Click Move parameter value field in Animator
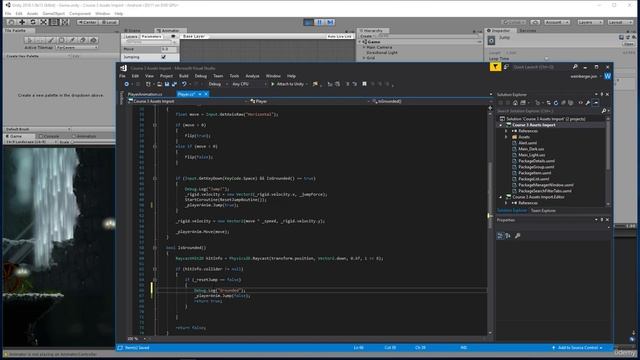Screen dimensions: 640x360 [x=169, y=49]
